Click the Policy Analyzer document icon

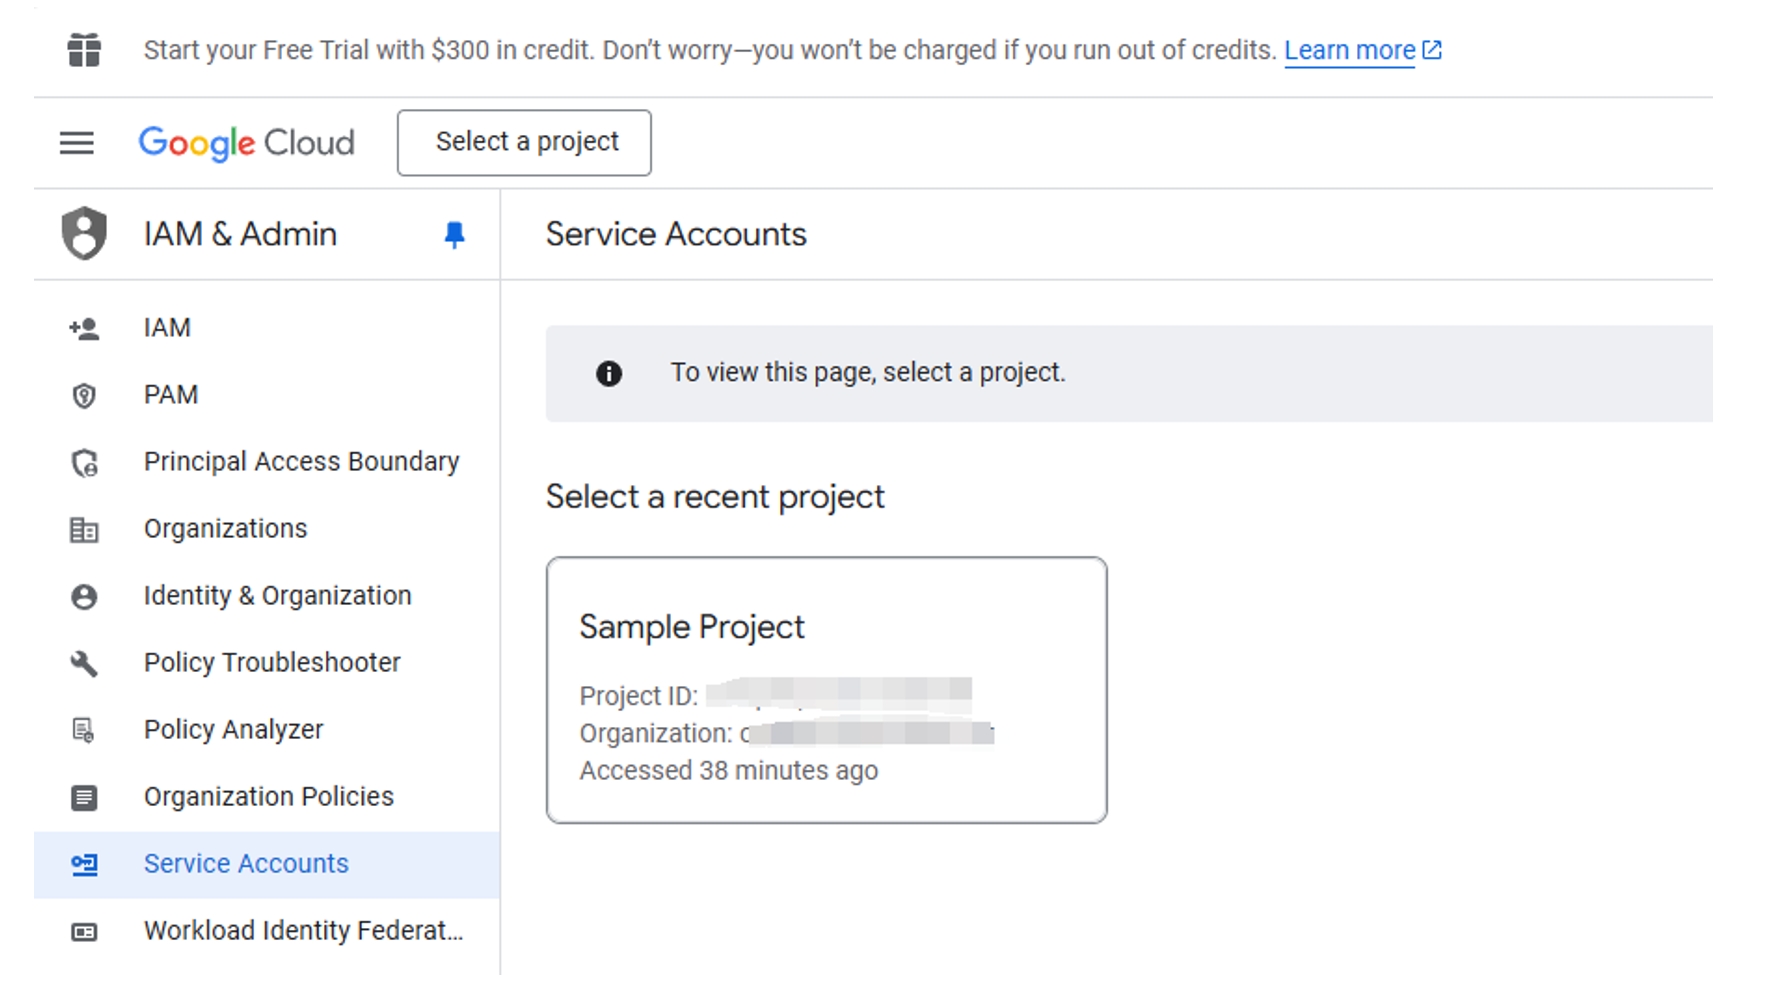click(84, 731)
